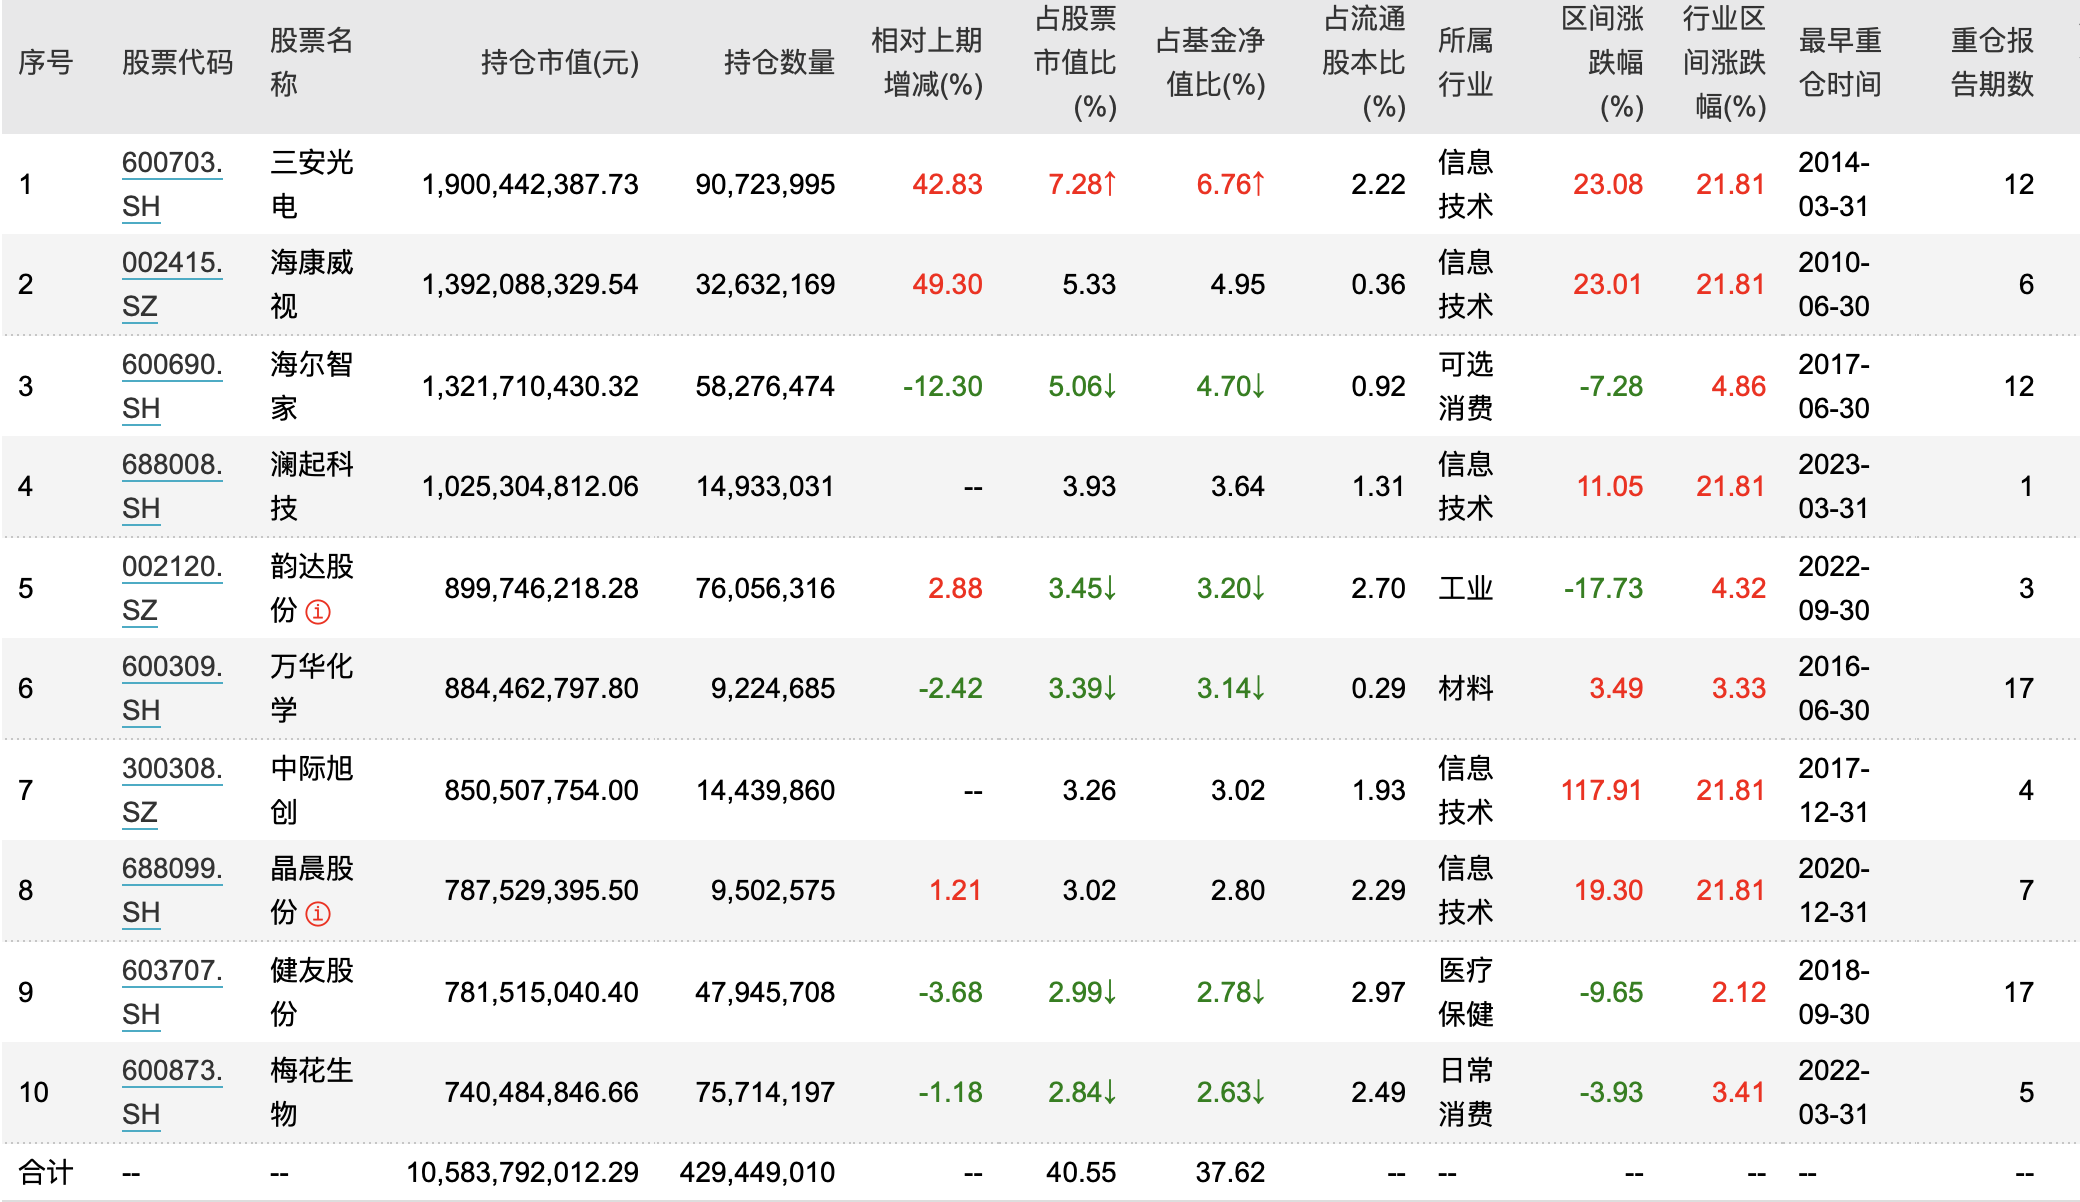This screenshot has height=1202, width=2080.
Task: Click the 合计 row label
Action: click(46, 1173)
